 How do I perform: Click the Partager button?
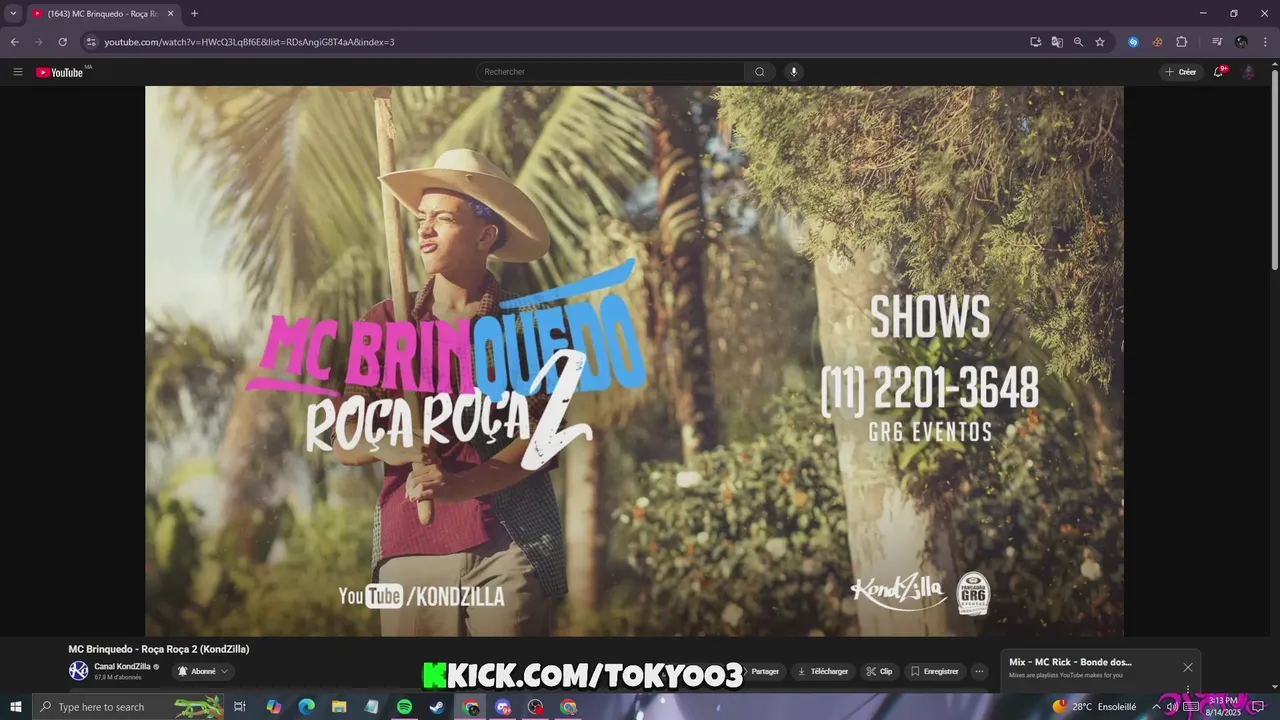point(760,672)
